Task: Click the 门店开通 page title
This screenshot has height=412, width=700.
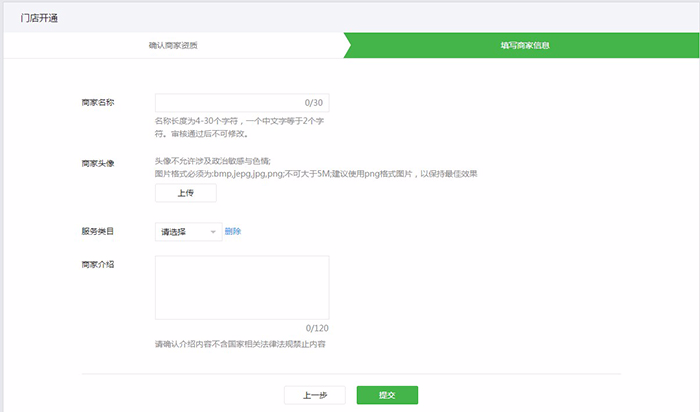Action: click(39, 17)
